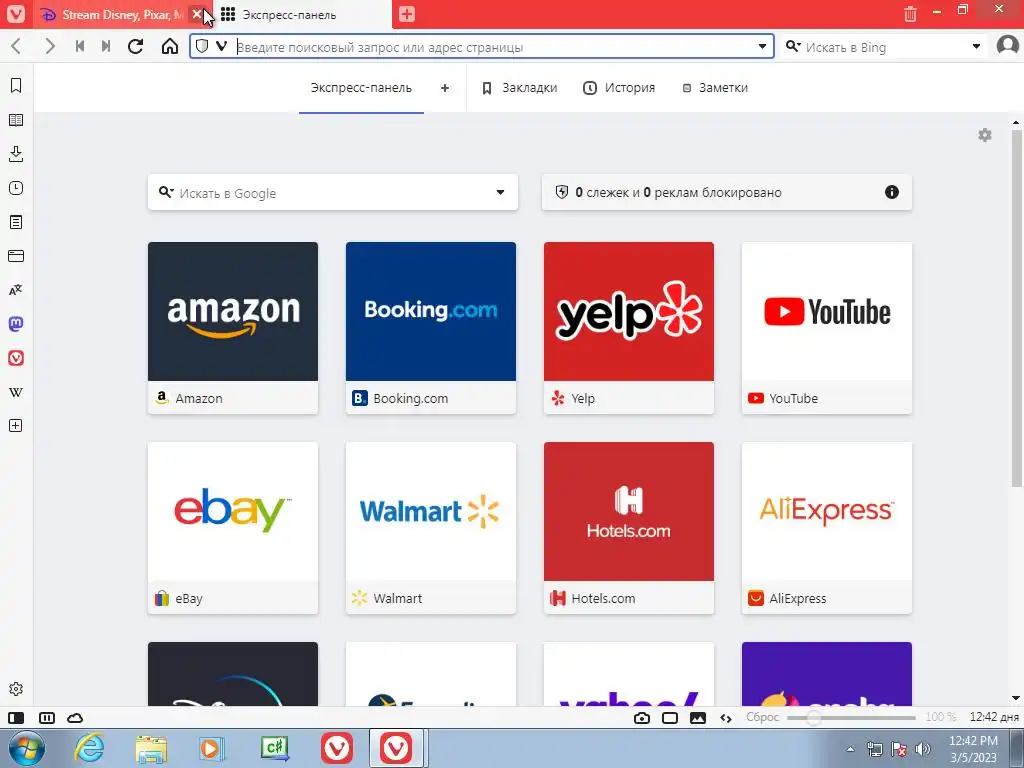Open Windows Explorer from taskbar
Viewport: 1024px width, 768px height.
click(151, 748)
